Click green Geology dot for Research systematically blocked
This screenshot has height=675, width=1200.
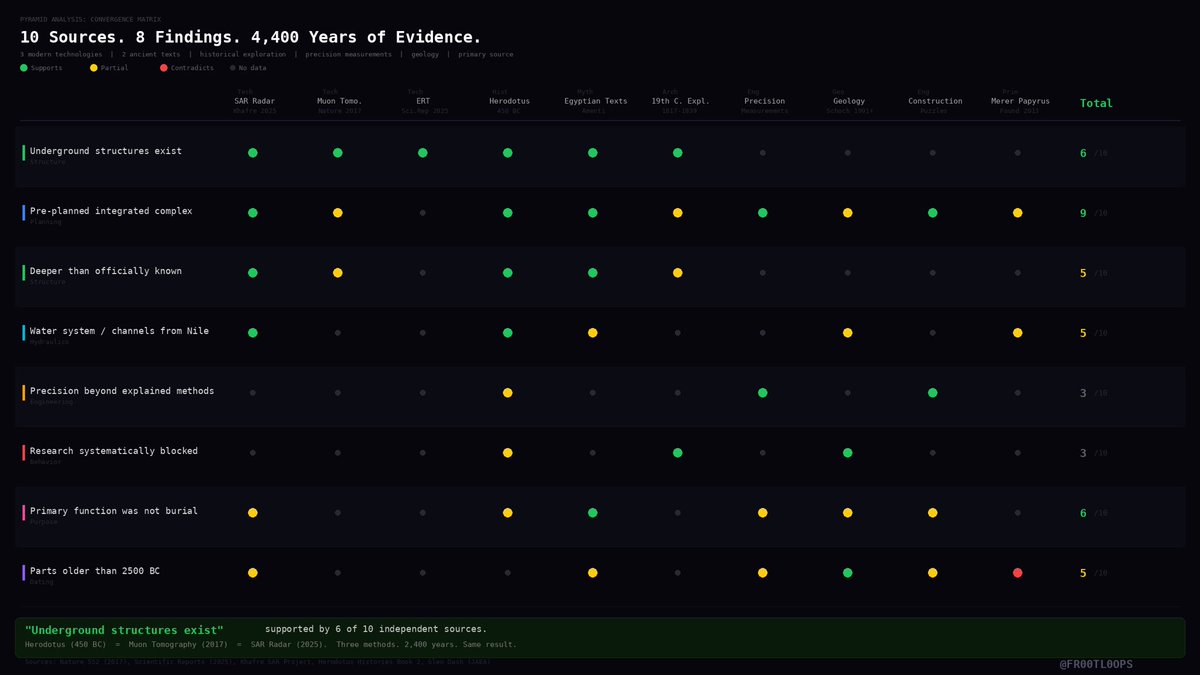[848, 453]
